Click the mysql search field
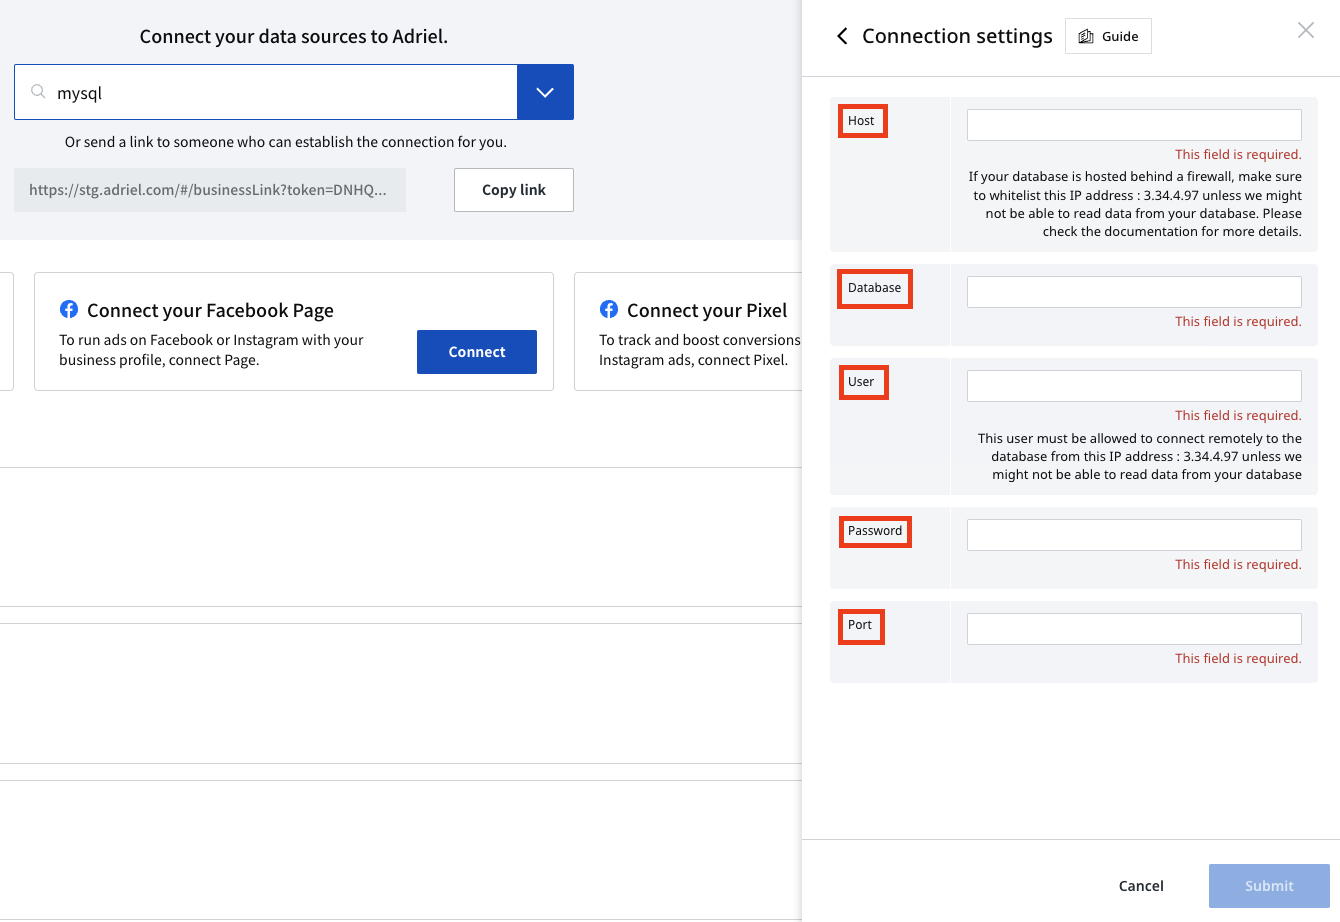The width and height of the screenshot is (1340, 922). coord(266,92)
